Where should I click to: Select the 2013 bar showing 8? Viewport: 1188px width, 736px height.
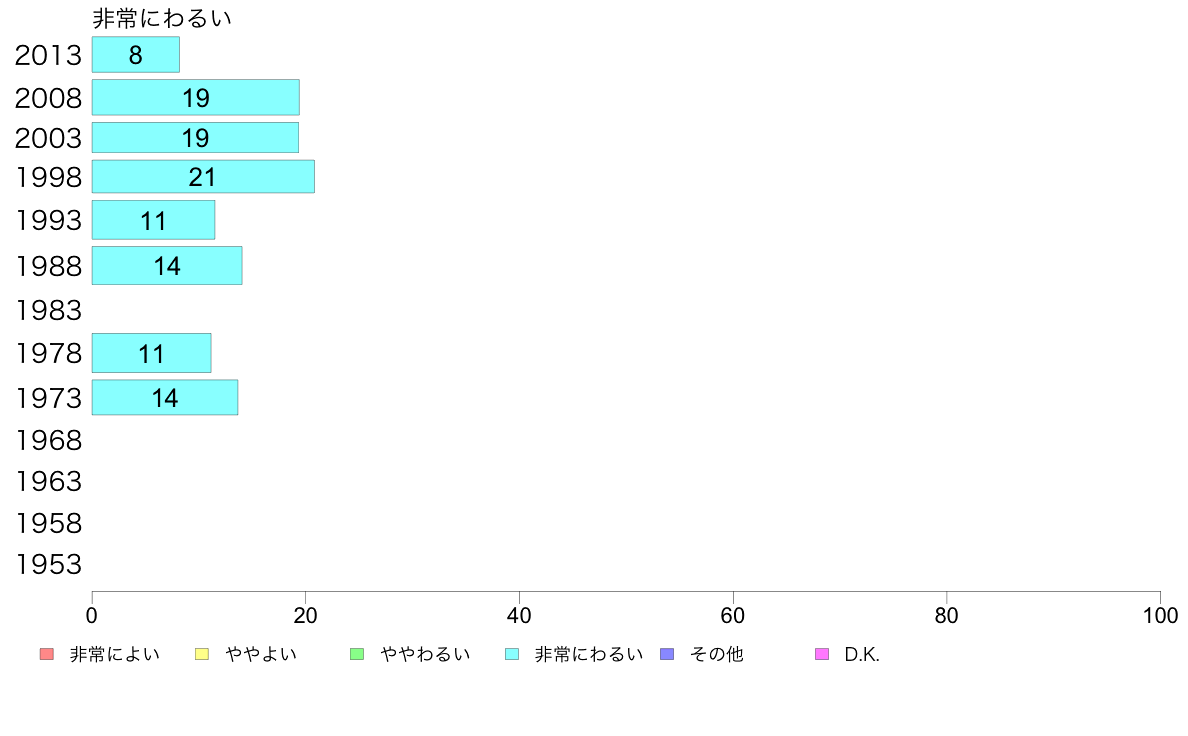tap(136, 55)
